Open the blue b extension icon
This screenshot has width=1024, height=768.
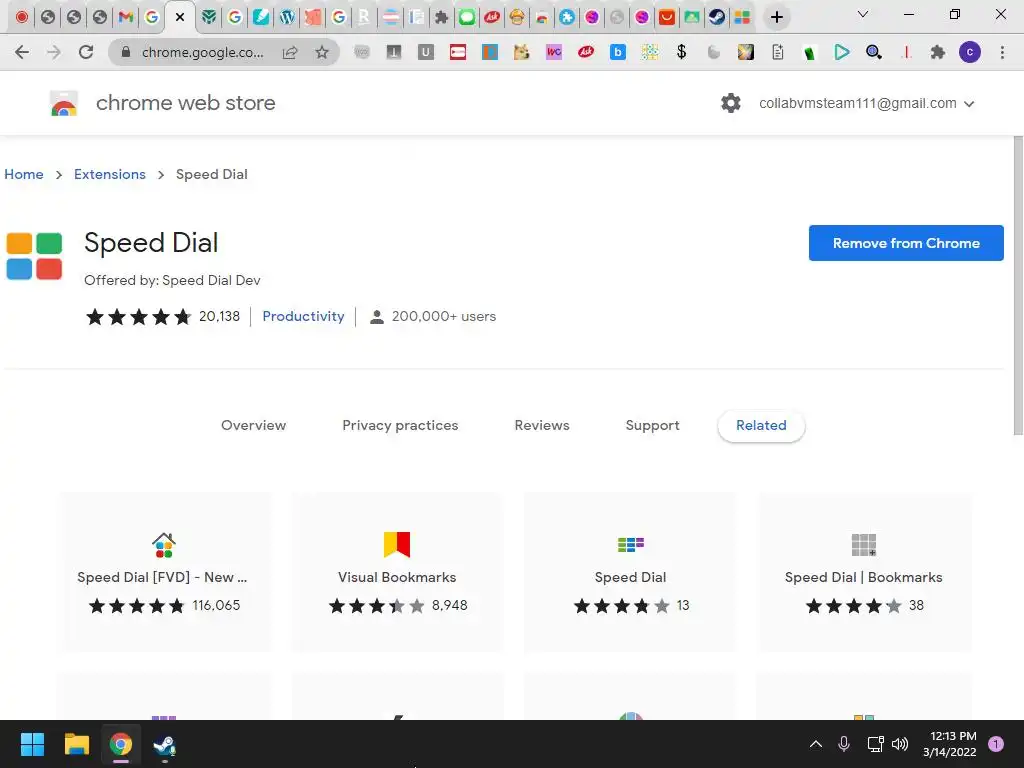click(x=618, y=52)
